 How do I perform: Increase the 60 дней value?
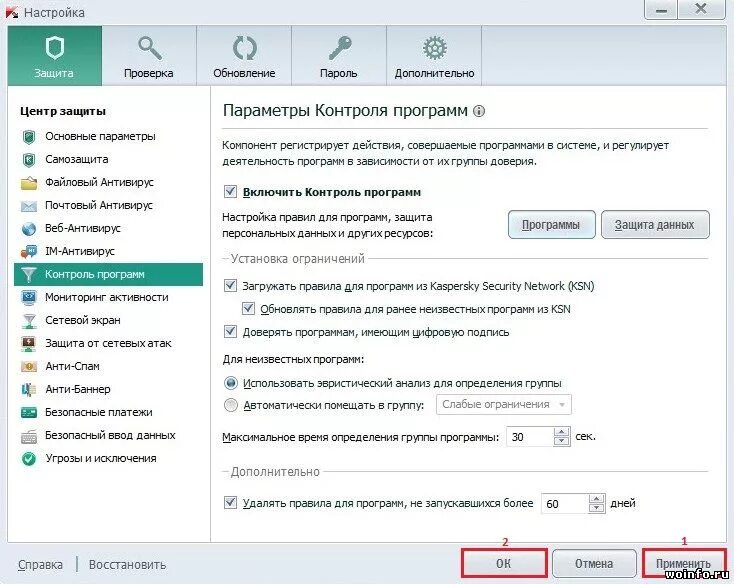click(596, 499)
